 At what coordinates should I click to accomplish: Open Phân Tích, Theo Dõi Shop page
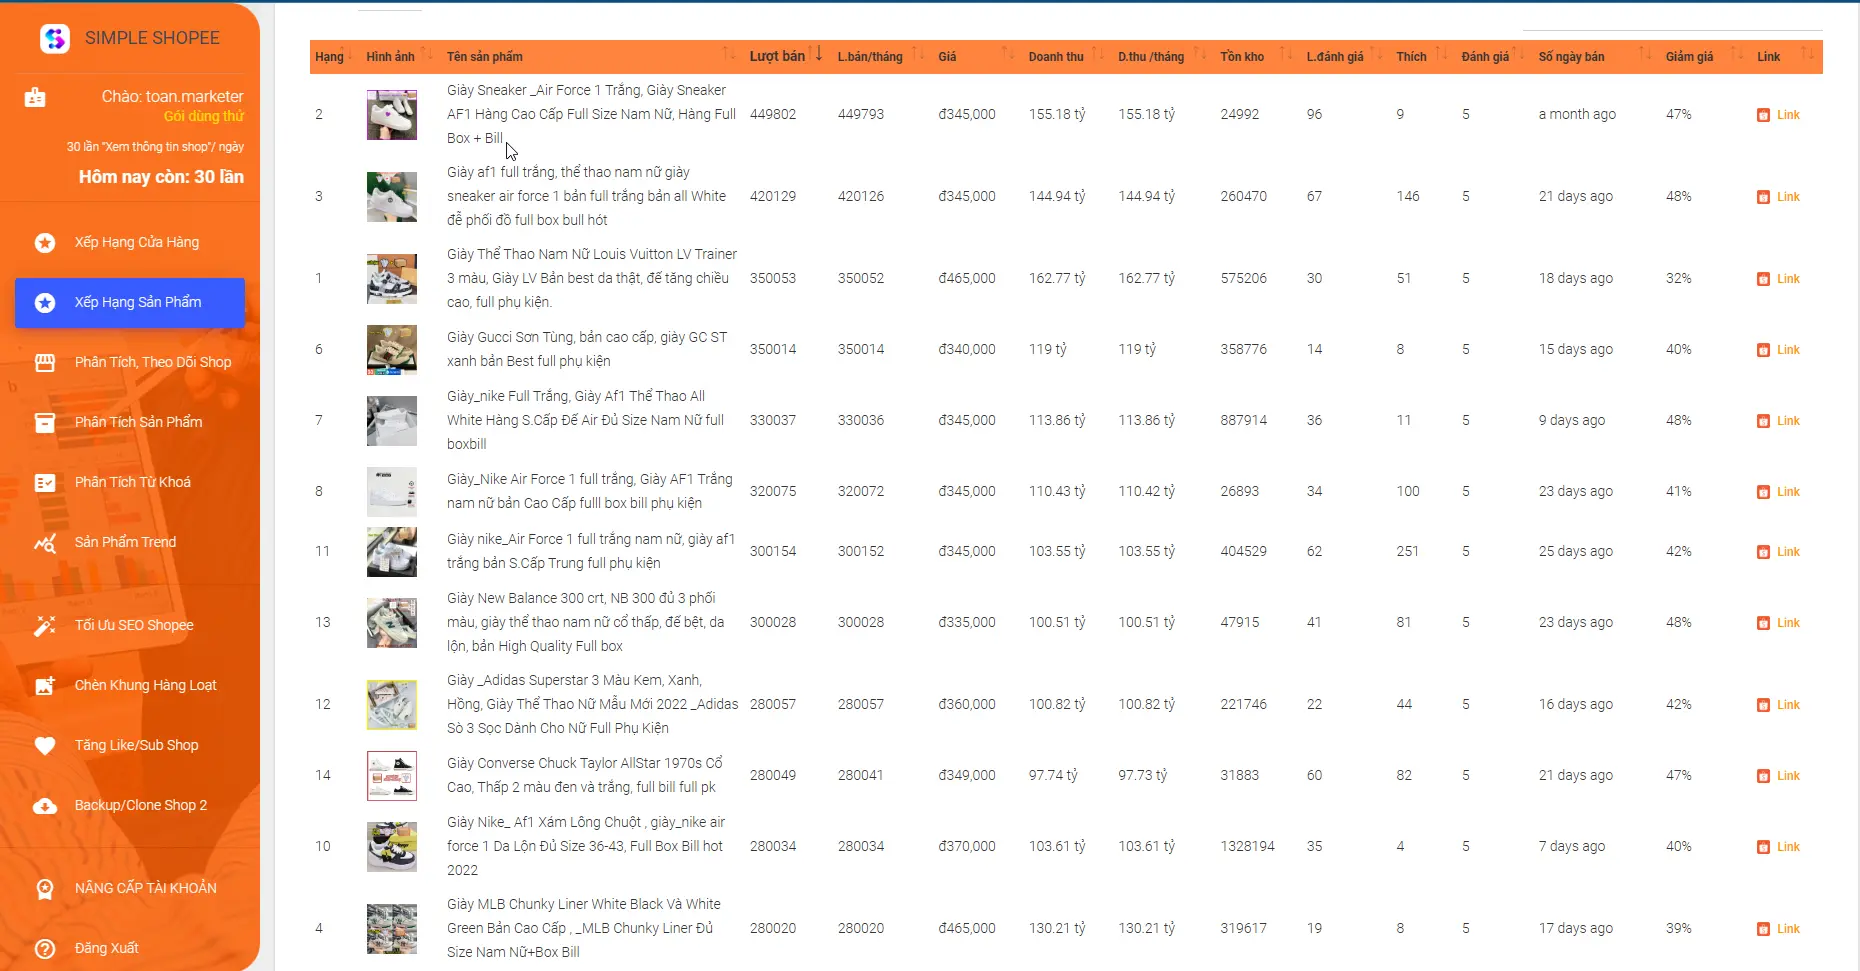tap(130, 362)
